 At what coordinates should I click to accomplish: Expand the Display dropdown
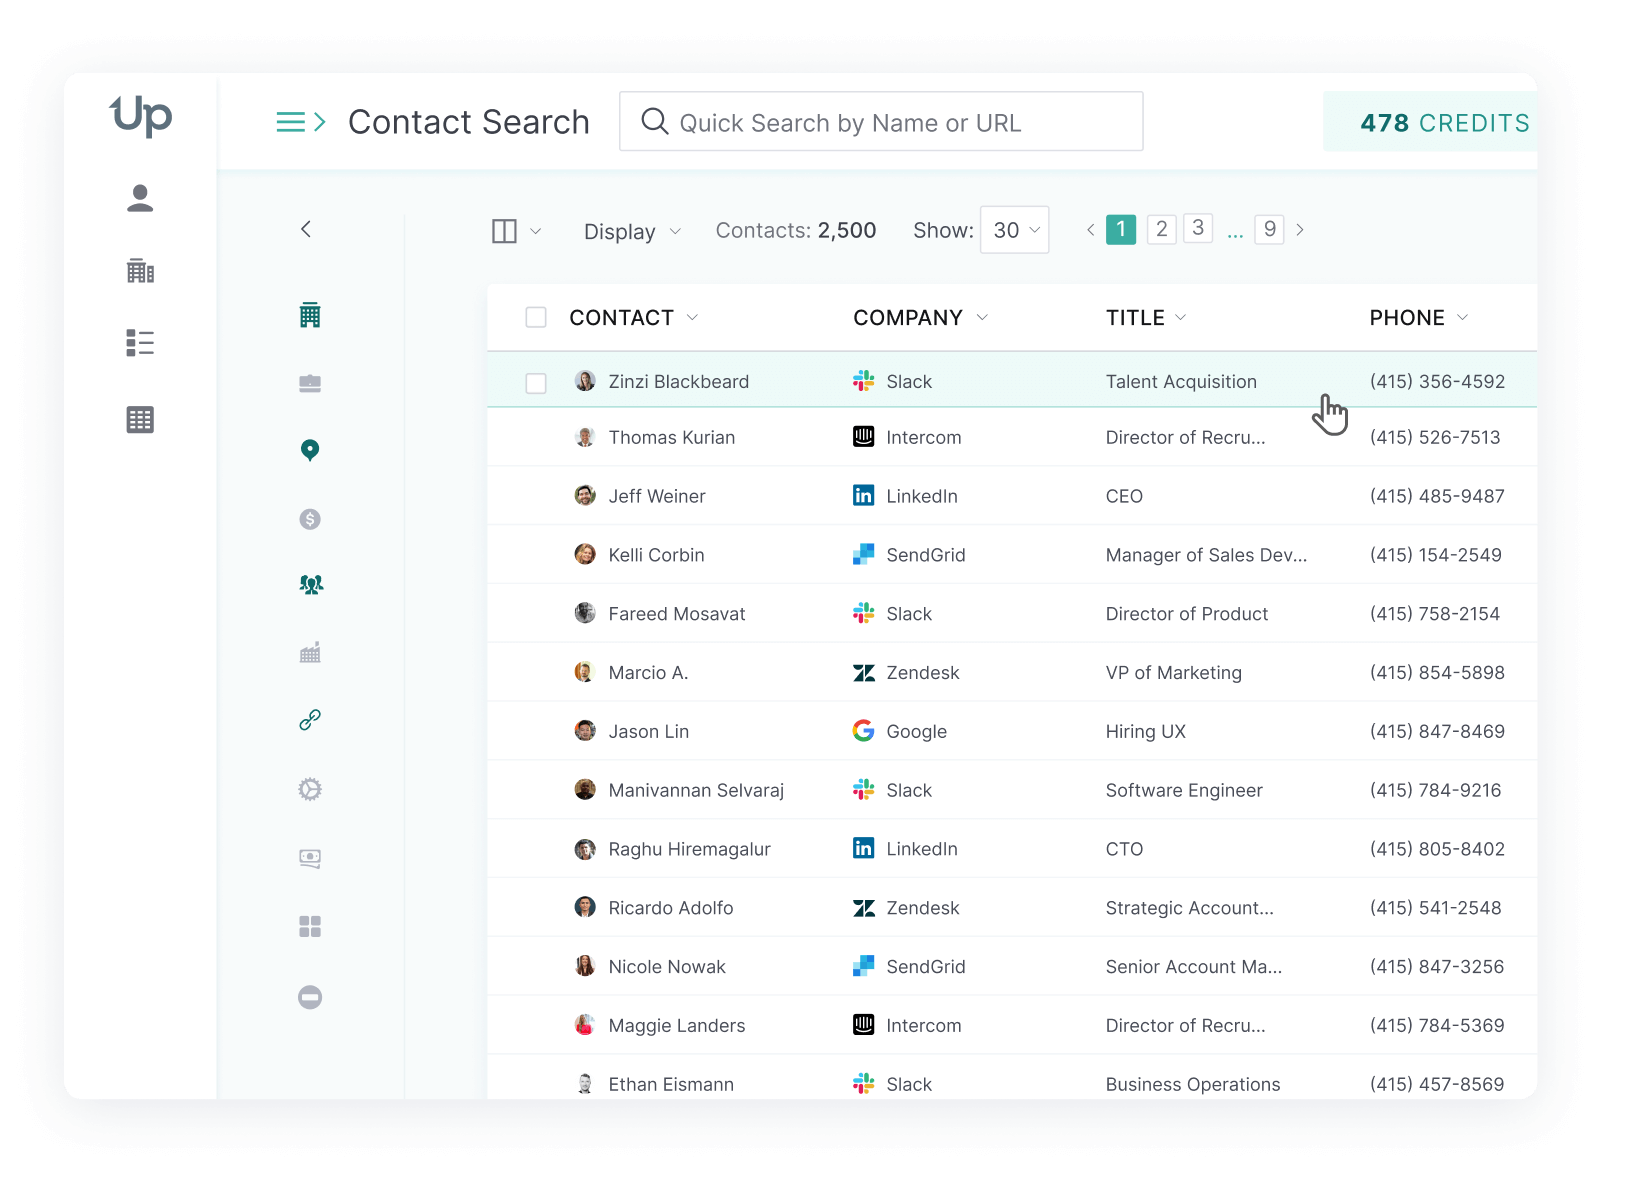631,232
